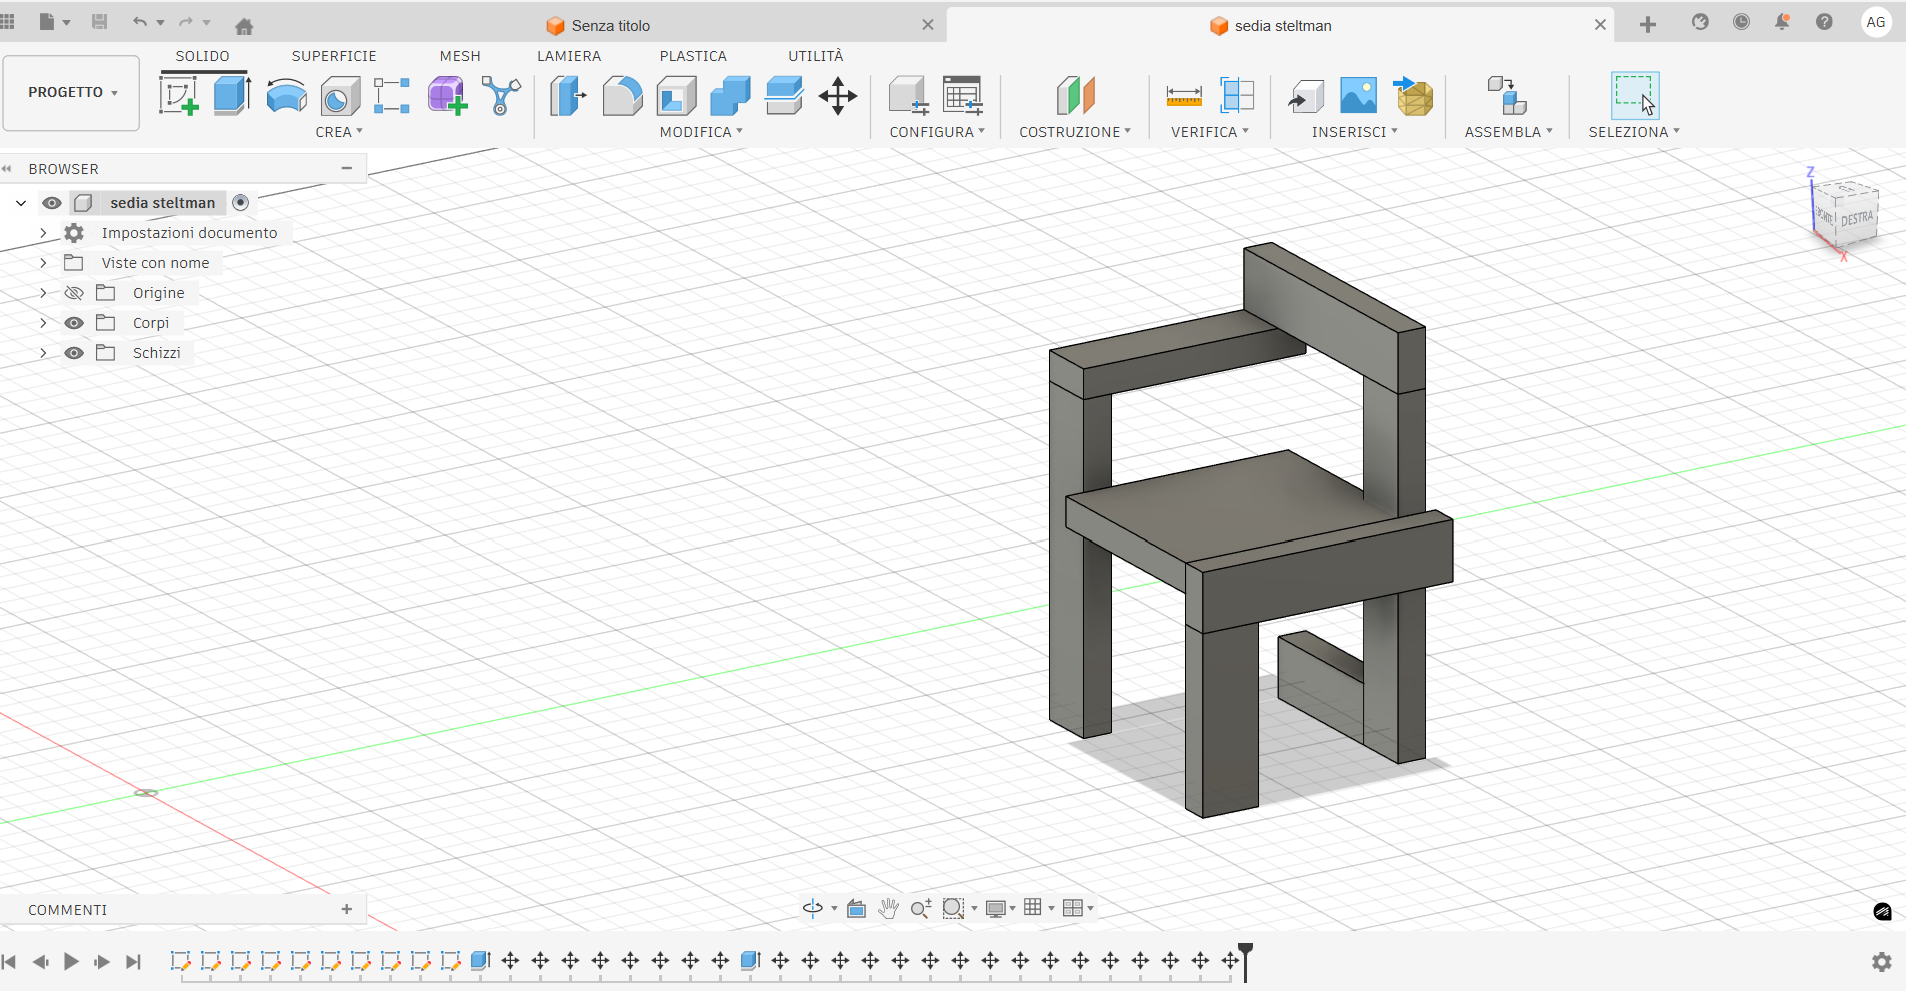The image size is (1906, 991).
Task: Expand Impostazioni documento node
Action: (x=43, y=233)
